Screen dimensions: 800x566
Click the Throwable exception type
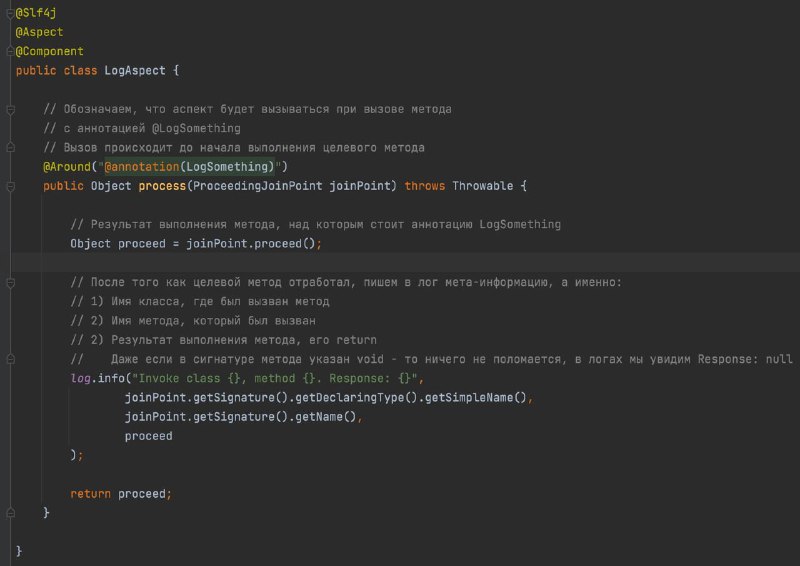483,186
